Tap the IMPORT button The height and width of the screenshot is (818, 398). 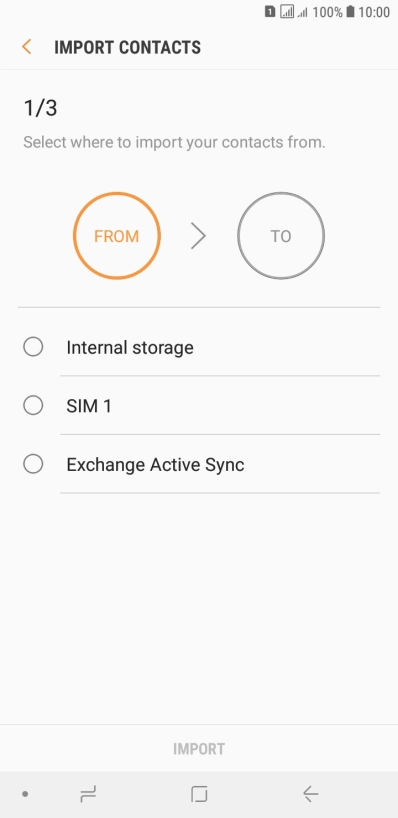(x=199, y=749)
